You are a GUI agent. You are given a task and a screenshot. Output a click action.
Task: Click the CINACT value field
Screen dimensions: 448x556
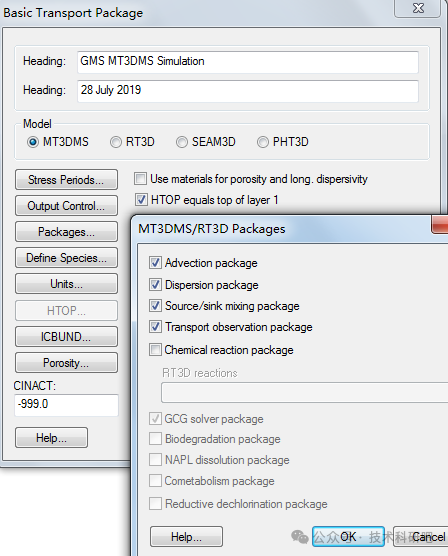tap(66, 405)
